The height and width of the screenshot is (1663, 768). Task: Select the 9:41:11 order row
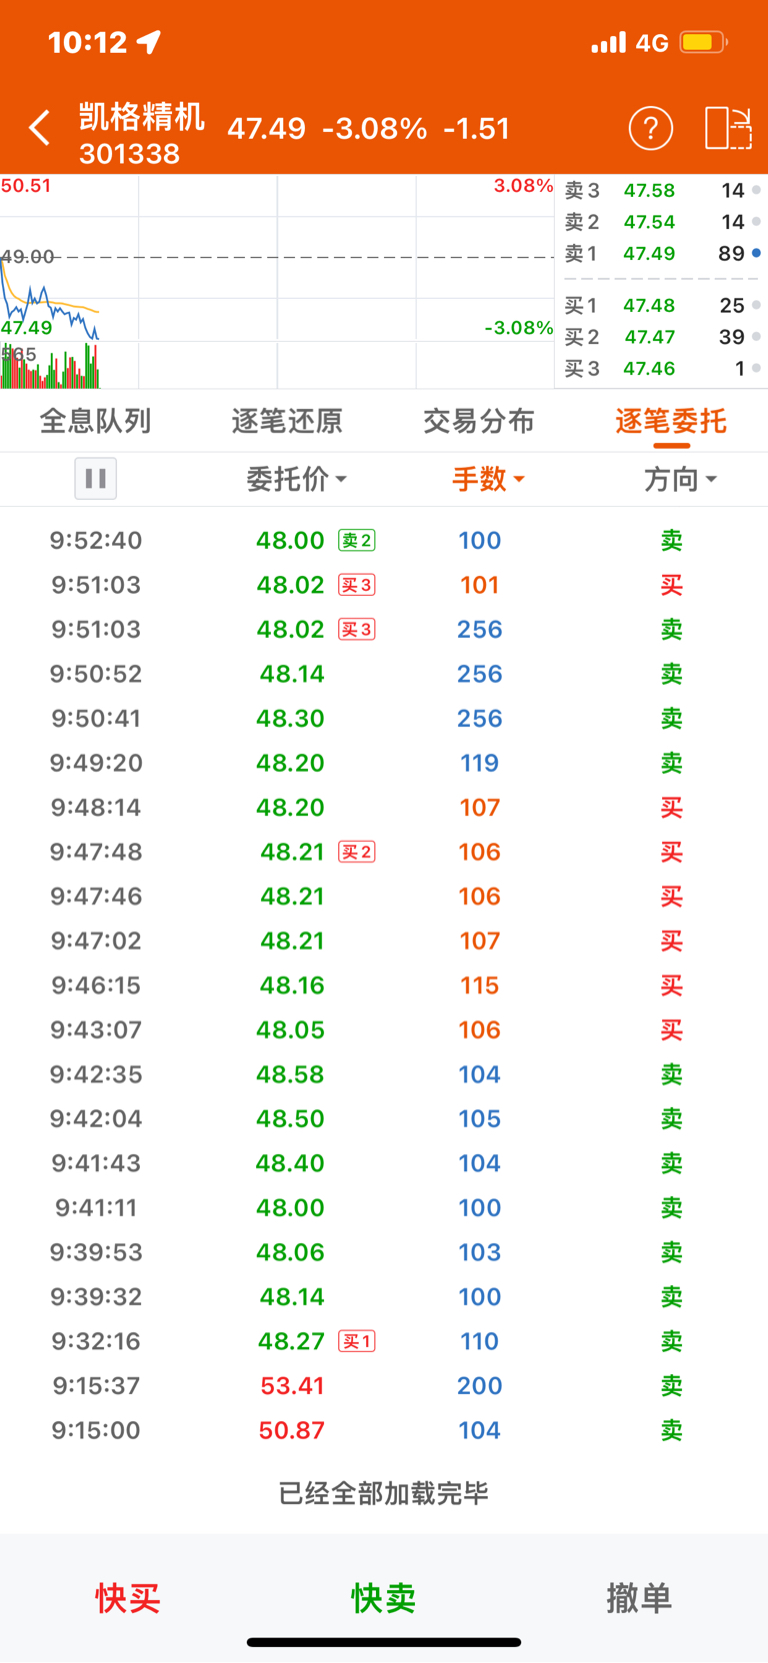tap(384, 1208)
